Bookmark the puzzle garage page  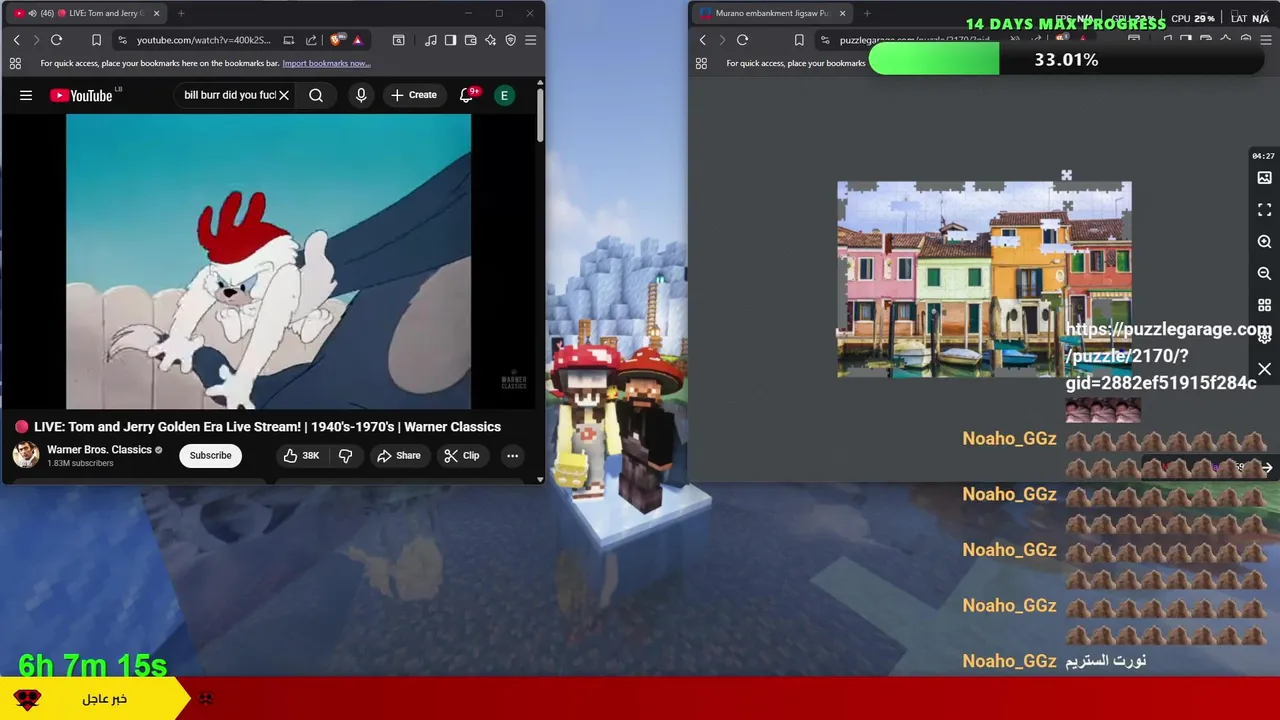798,40
